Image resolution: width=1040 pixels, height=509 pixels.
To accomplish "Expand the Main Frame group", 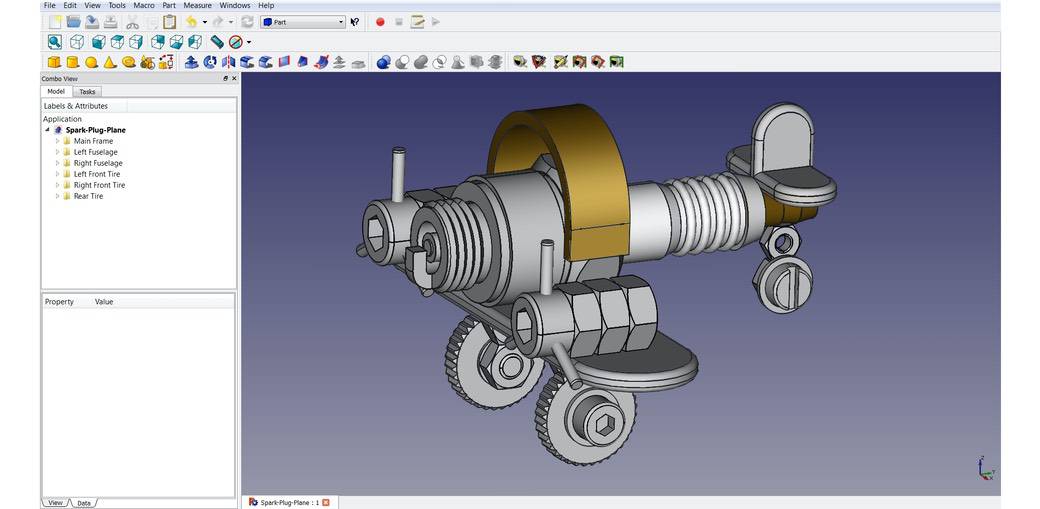I will pyautogui.click(x=58, y=141).
